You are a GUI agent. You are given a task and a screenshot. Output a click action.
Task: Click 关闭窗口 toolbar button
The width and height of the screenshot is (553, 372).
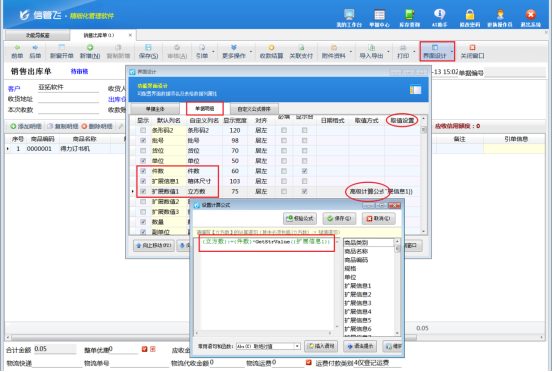pyautogui.click(x=472, y=51)
